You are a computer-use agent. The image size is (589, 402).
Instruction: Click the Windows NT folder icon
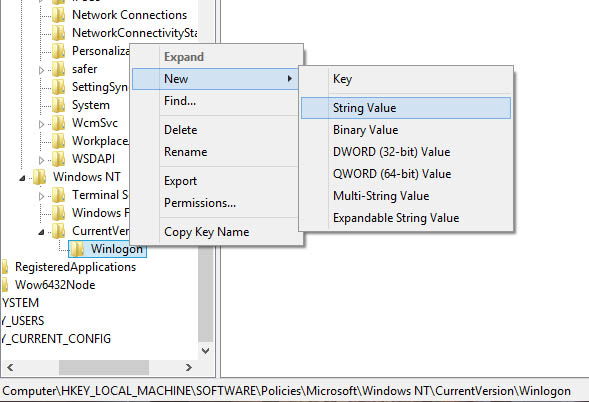(x=39, y=177)
